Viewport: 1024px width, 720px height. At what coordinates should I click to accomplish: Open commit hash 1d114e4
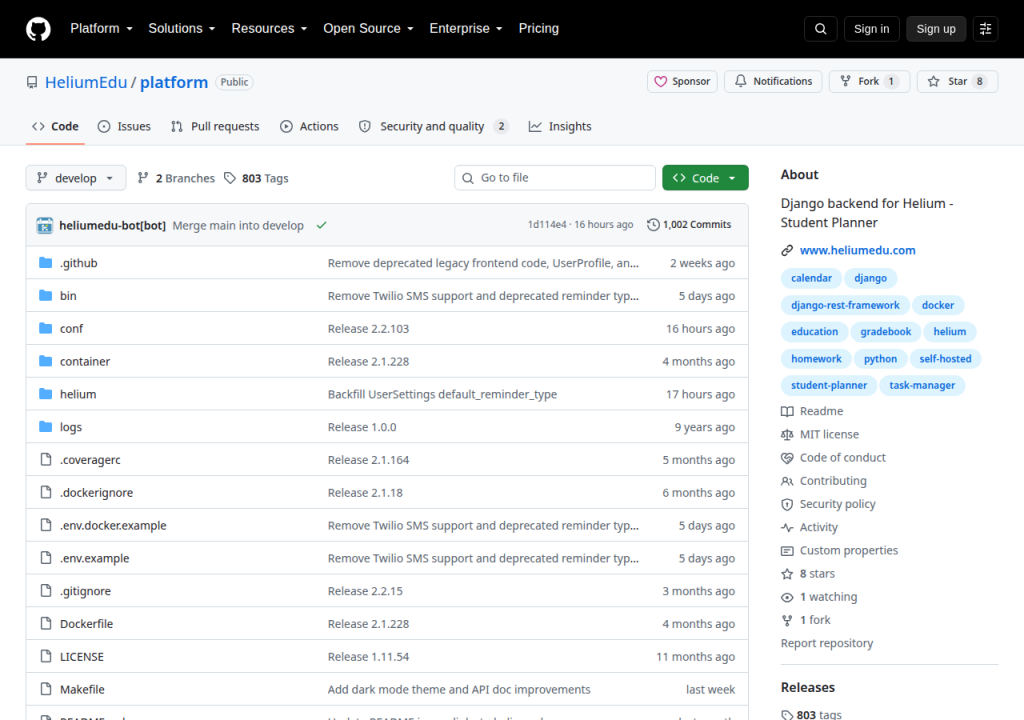pyautogui.click(x=547, y=225)
